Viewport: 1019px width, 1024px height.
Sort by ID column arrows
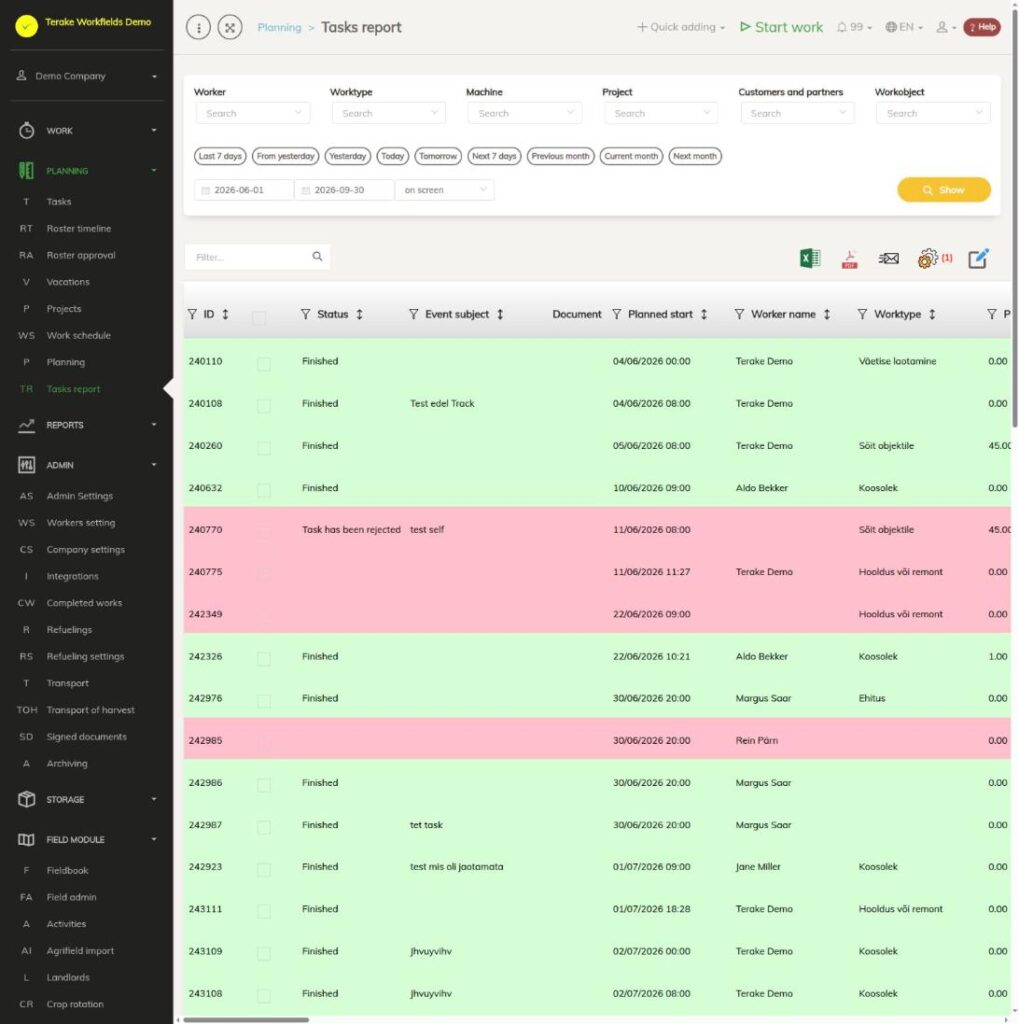pos(225,314)
